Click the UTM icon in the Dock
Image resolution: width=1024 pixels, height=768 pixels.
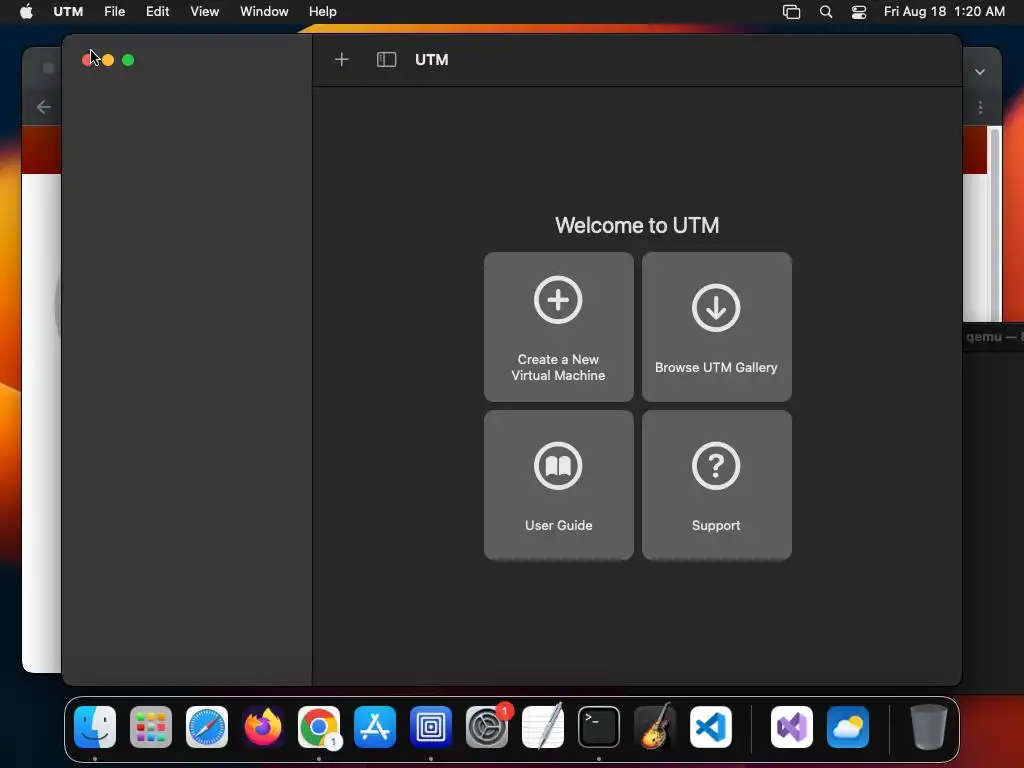click(431, 727)
